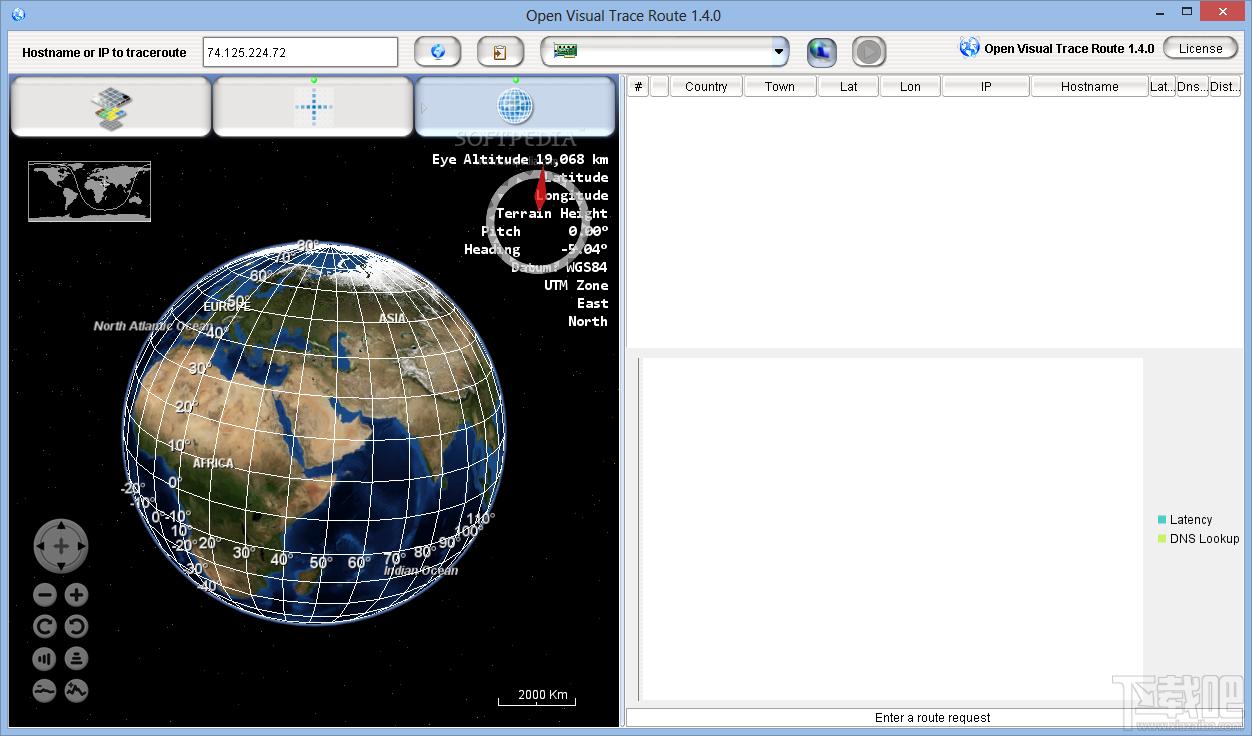The width and height of the screenshot is (1252, 736).
Task: Click the Hostname or IP input field
Action: (x=300, y=52)
